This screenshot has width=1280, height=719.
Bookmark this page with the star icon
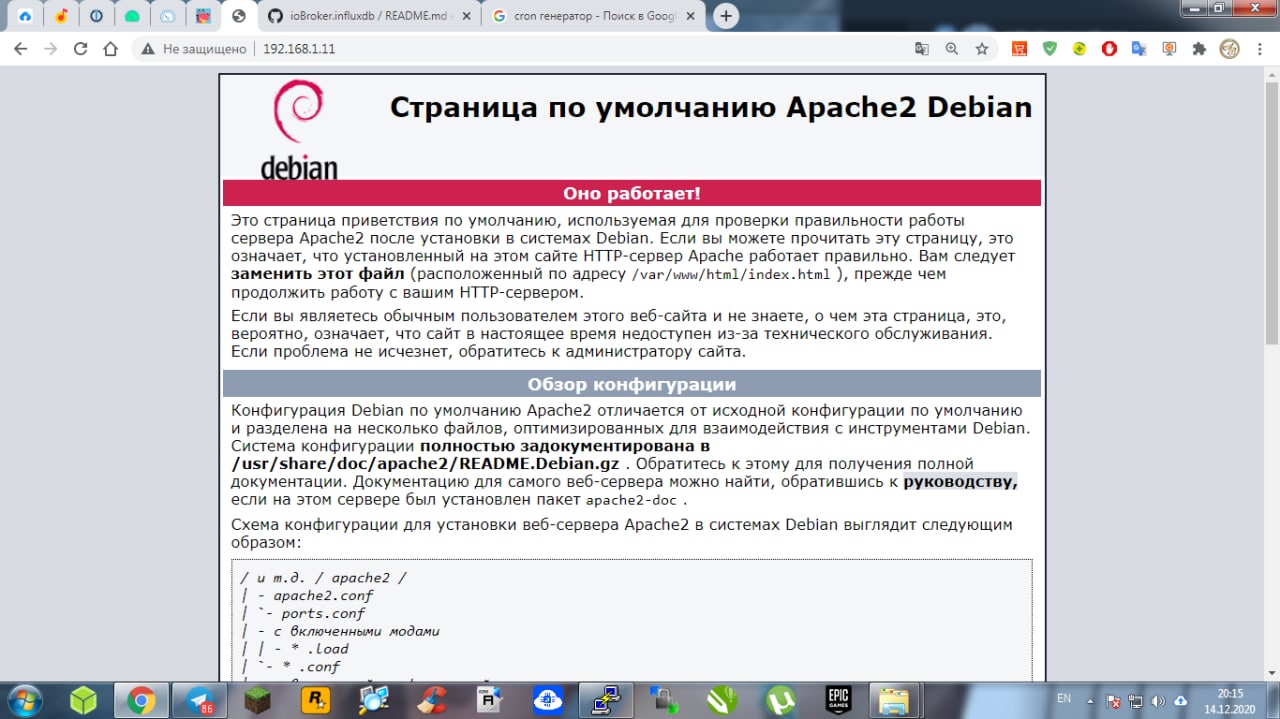click(x=982, y=48)
